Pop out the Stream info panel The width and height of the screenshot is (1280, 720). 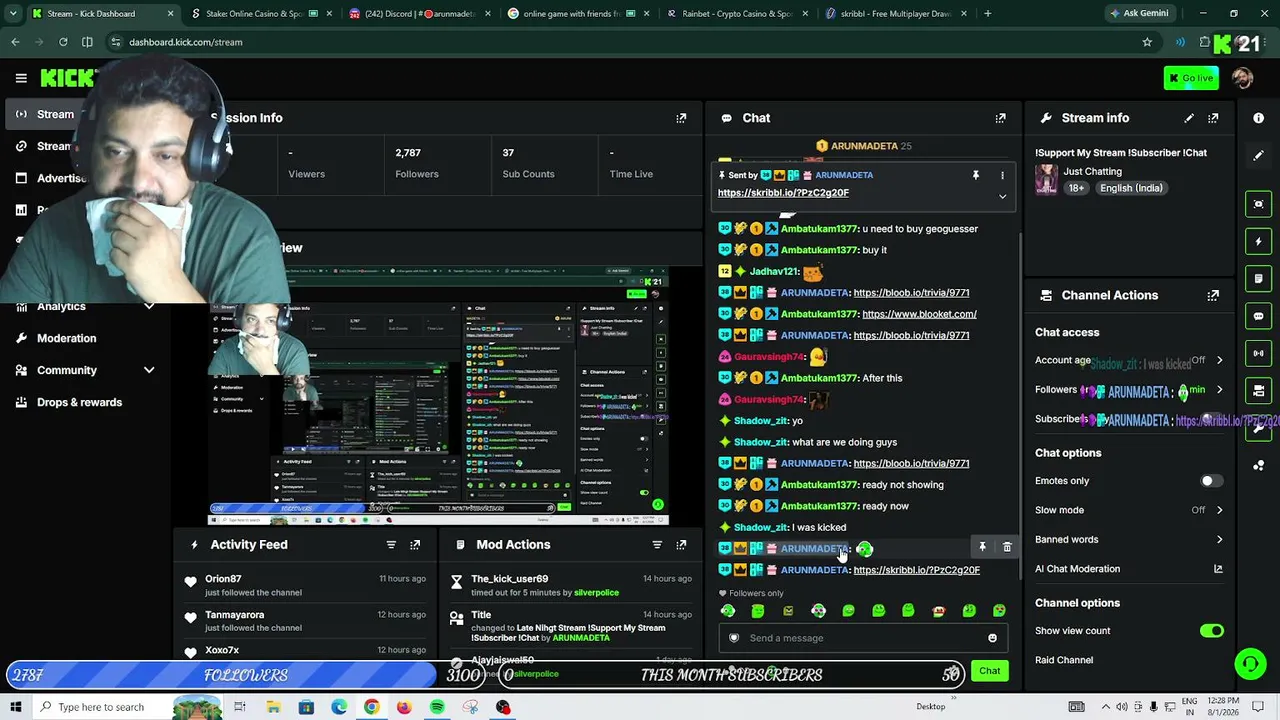(x=1213, y=118)
